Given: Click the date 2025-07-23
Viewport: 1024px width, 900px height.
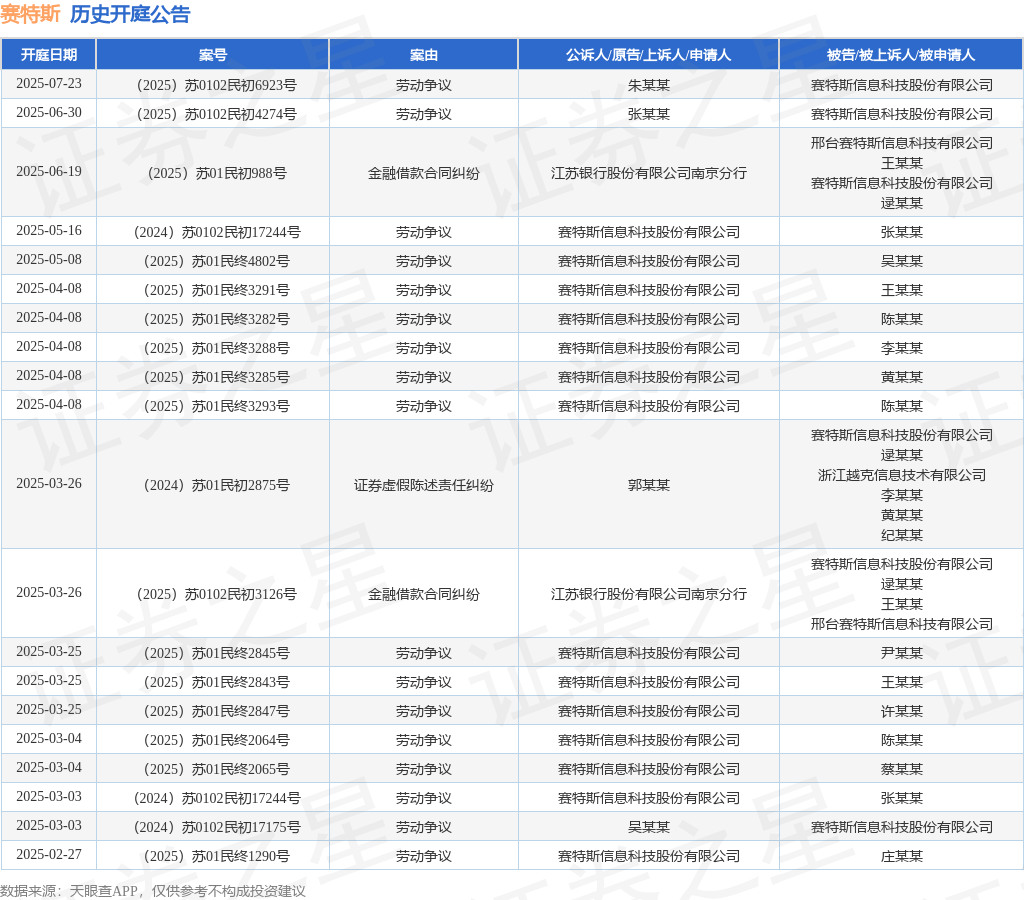Looking at the screenshot, I should 49,84.
